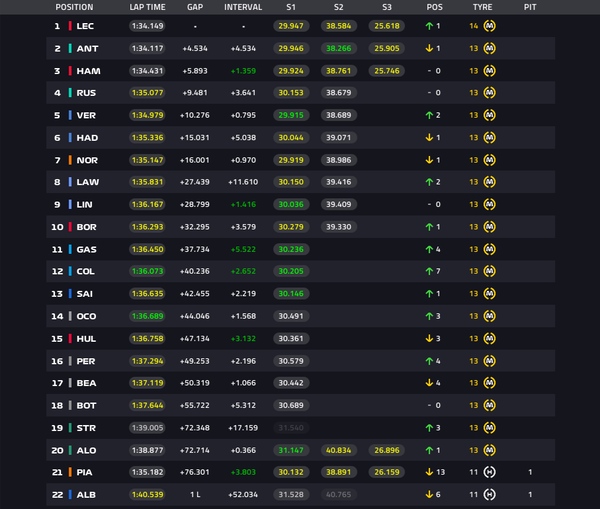Viewport: 600px width, 509px height.
Task: Select the LAP TIME column header
Action: click(x=147, y=7)
